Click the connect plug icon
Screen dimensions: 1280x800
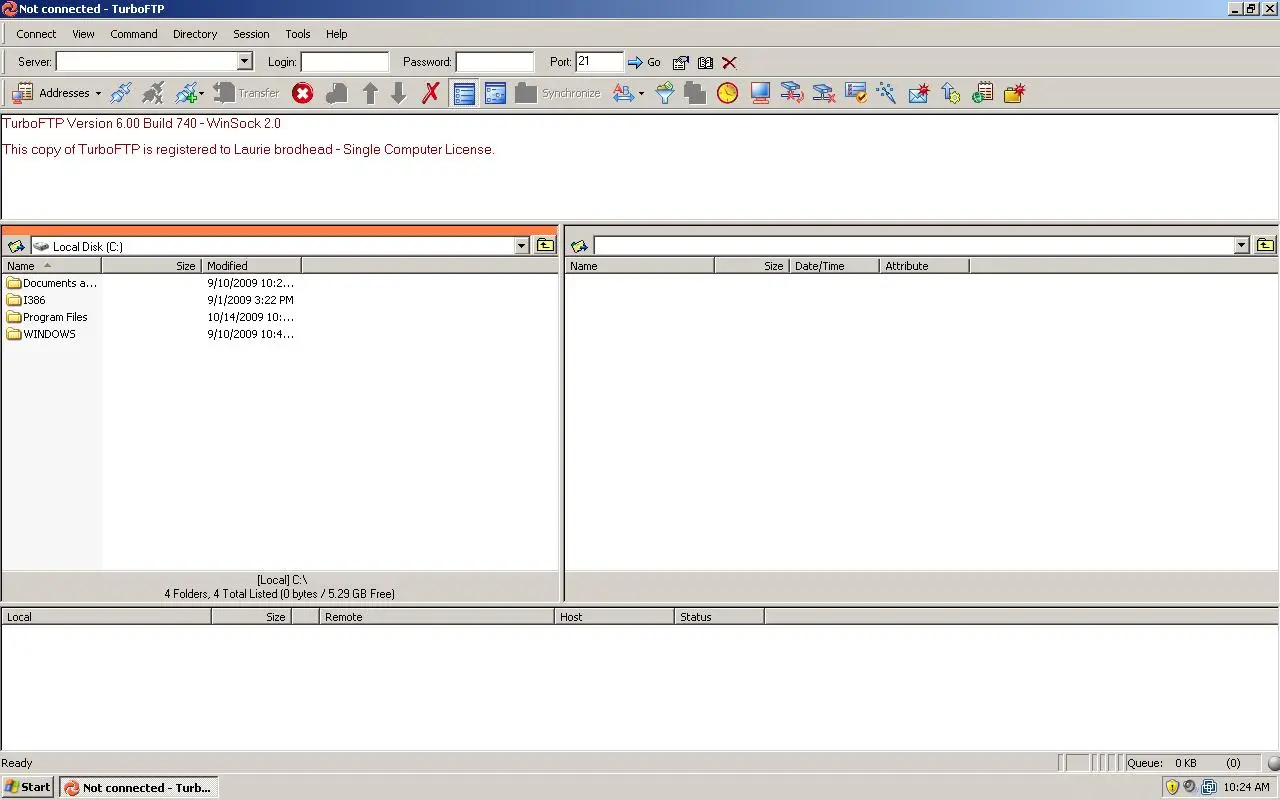click(x=121, y=93)
